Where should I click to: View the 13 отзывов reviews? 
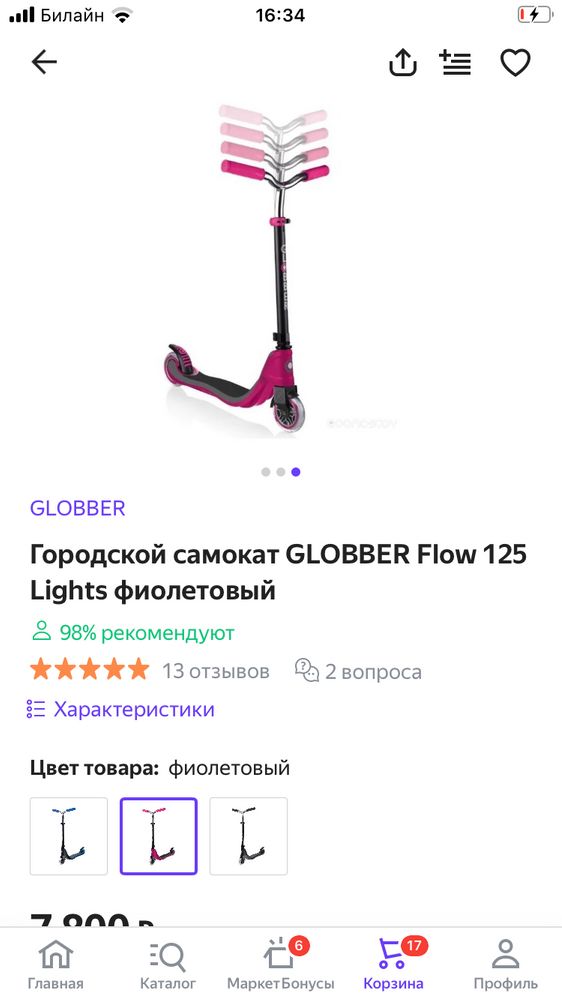click(x=216, y=672)
